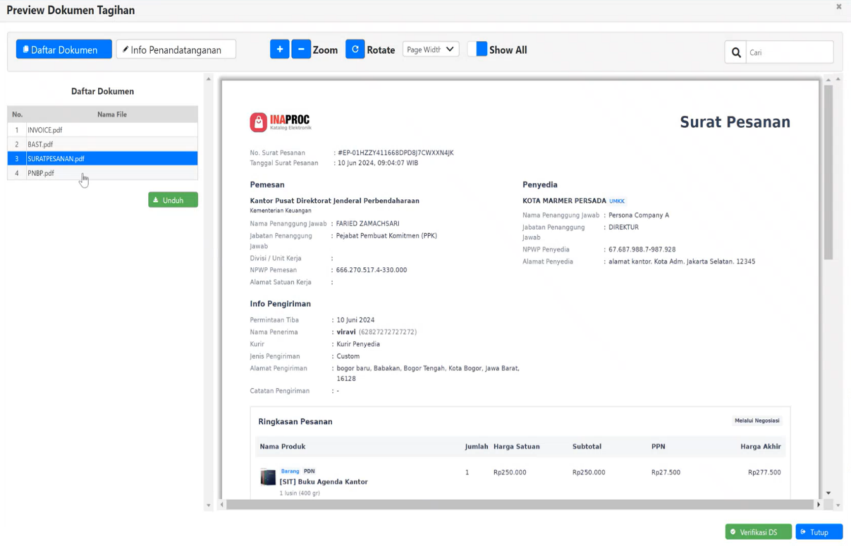This screenshot has height=547, width=851.
Task: Click the zoom in plus icon
Action: [279, 49]
